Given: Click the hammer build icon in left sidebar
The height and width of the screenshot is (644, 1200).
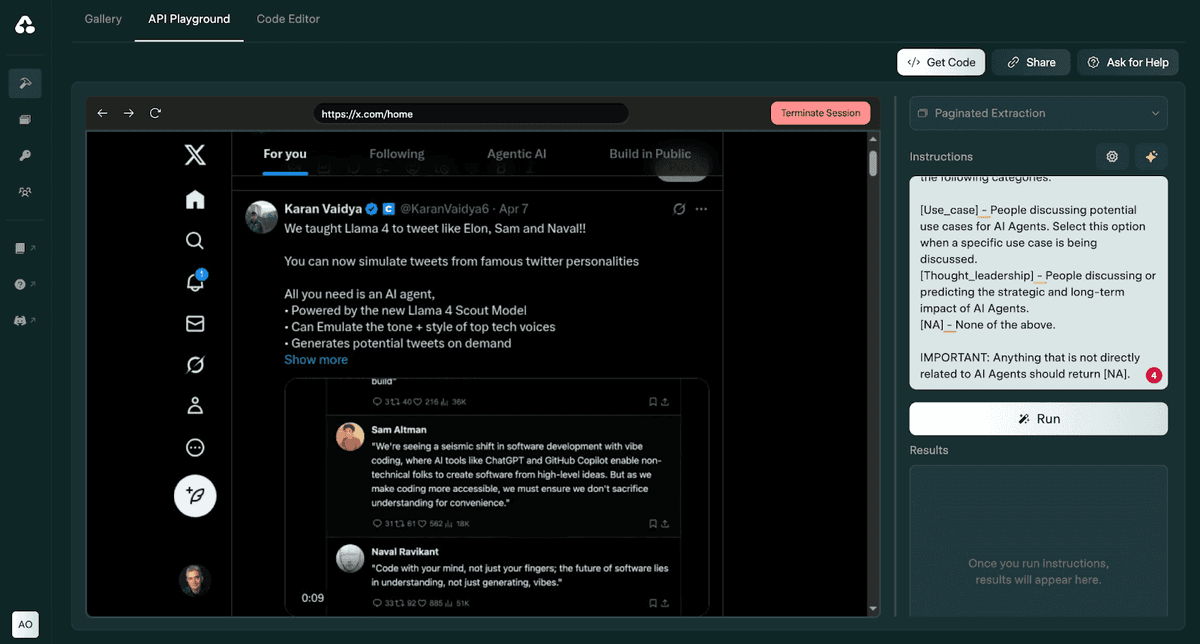Looking at the screenshot, I should click(25, 83).
